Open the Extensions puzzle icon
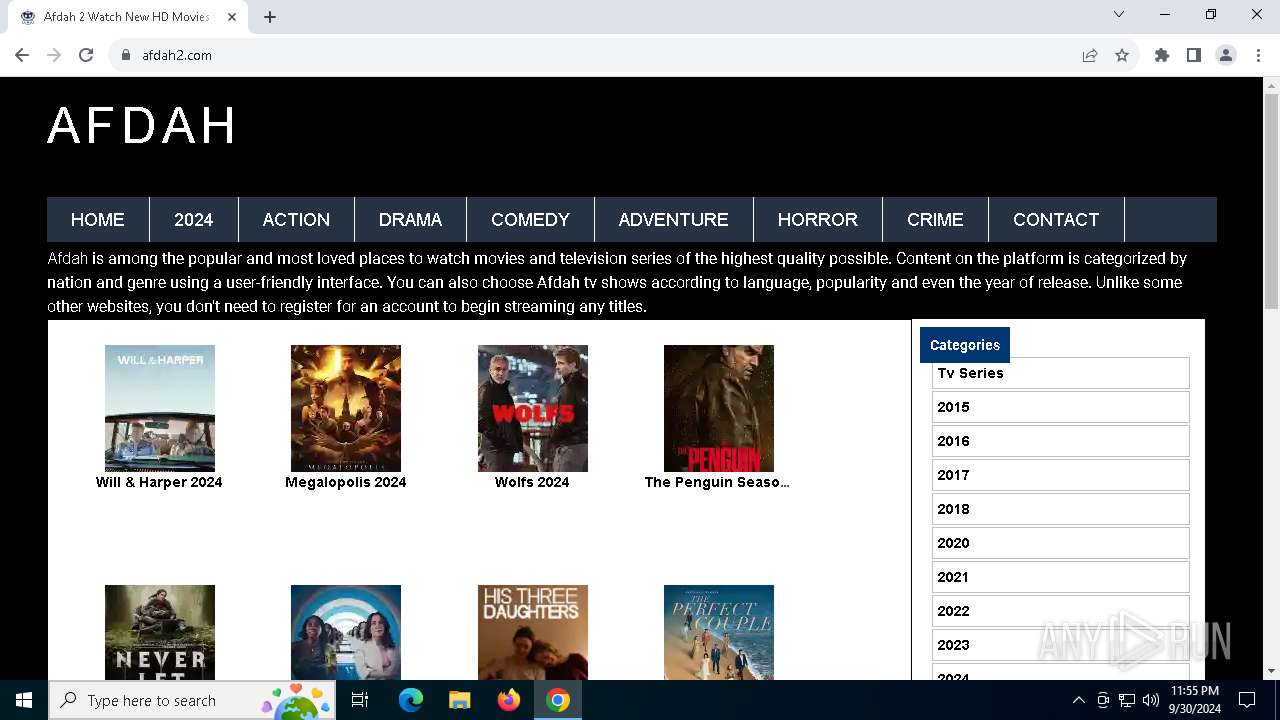This screenshot has height=720, width=1280. [x=1162, y=55]
